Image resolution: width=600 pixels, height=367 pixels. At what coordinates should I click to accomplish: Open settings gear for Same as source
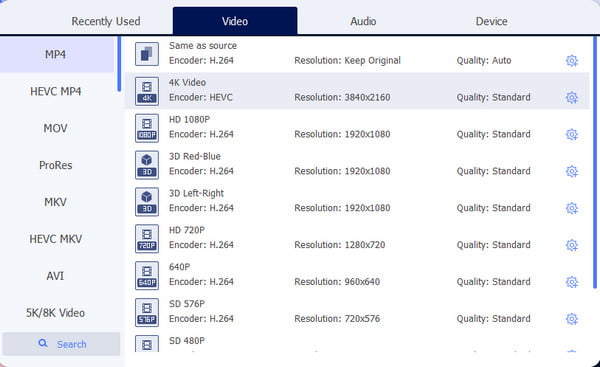click(x=572, y=60)
